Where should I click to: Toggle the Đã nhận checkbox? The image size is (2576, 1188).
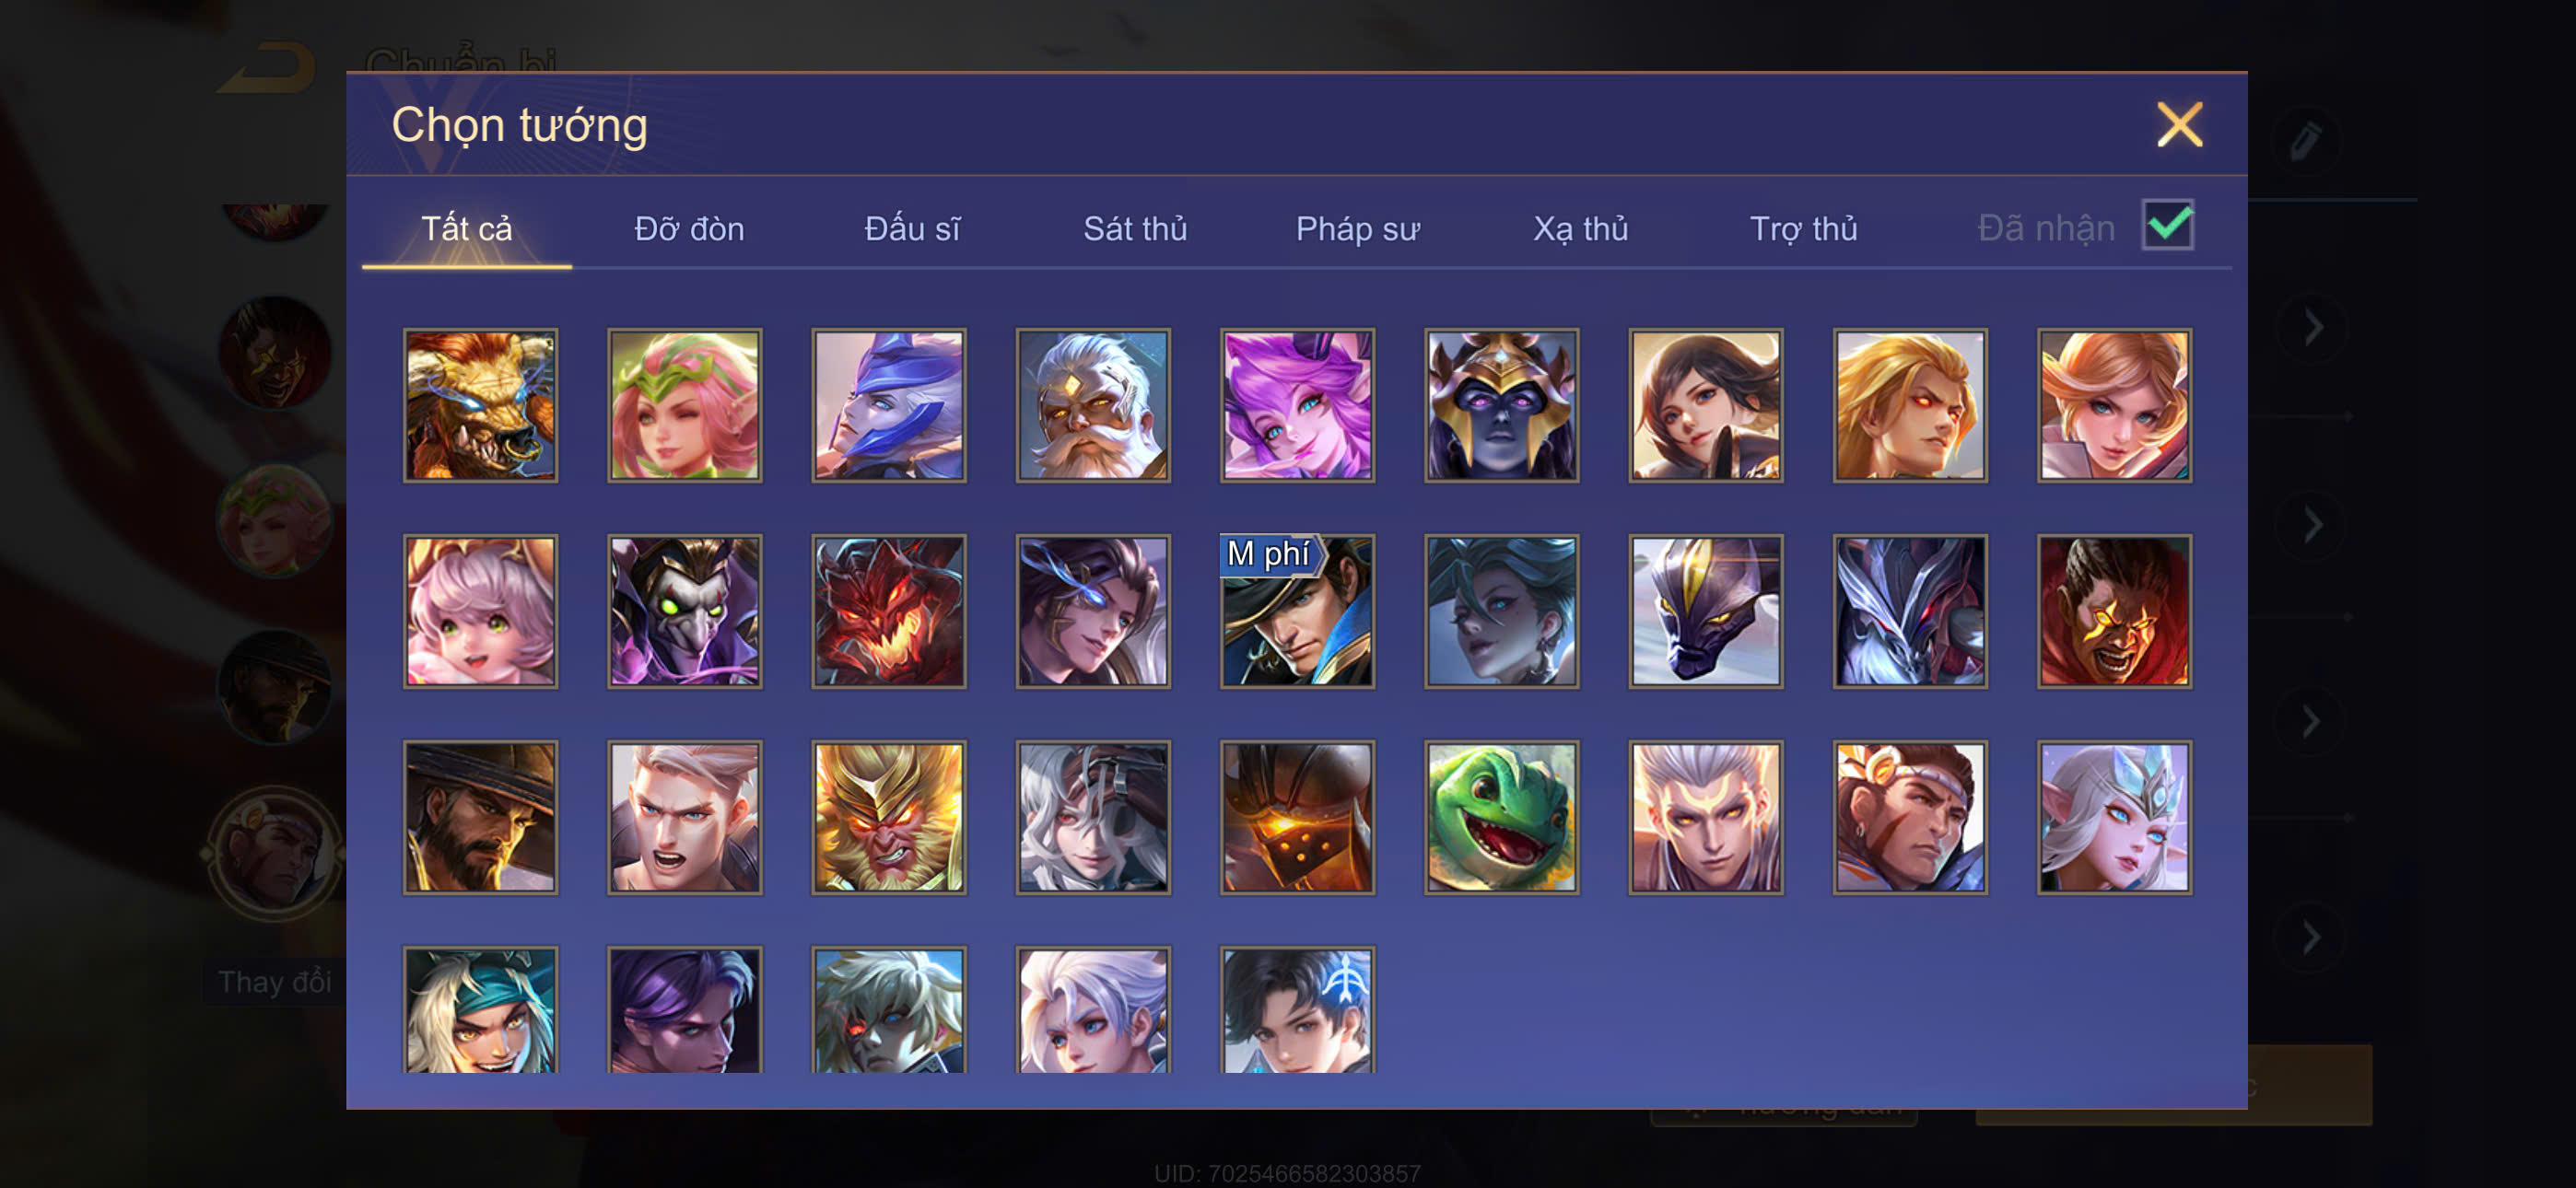click(2167, 225)
